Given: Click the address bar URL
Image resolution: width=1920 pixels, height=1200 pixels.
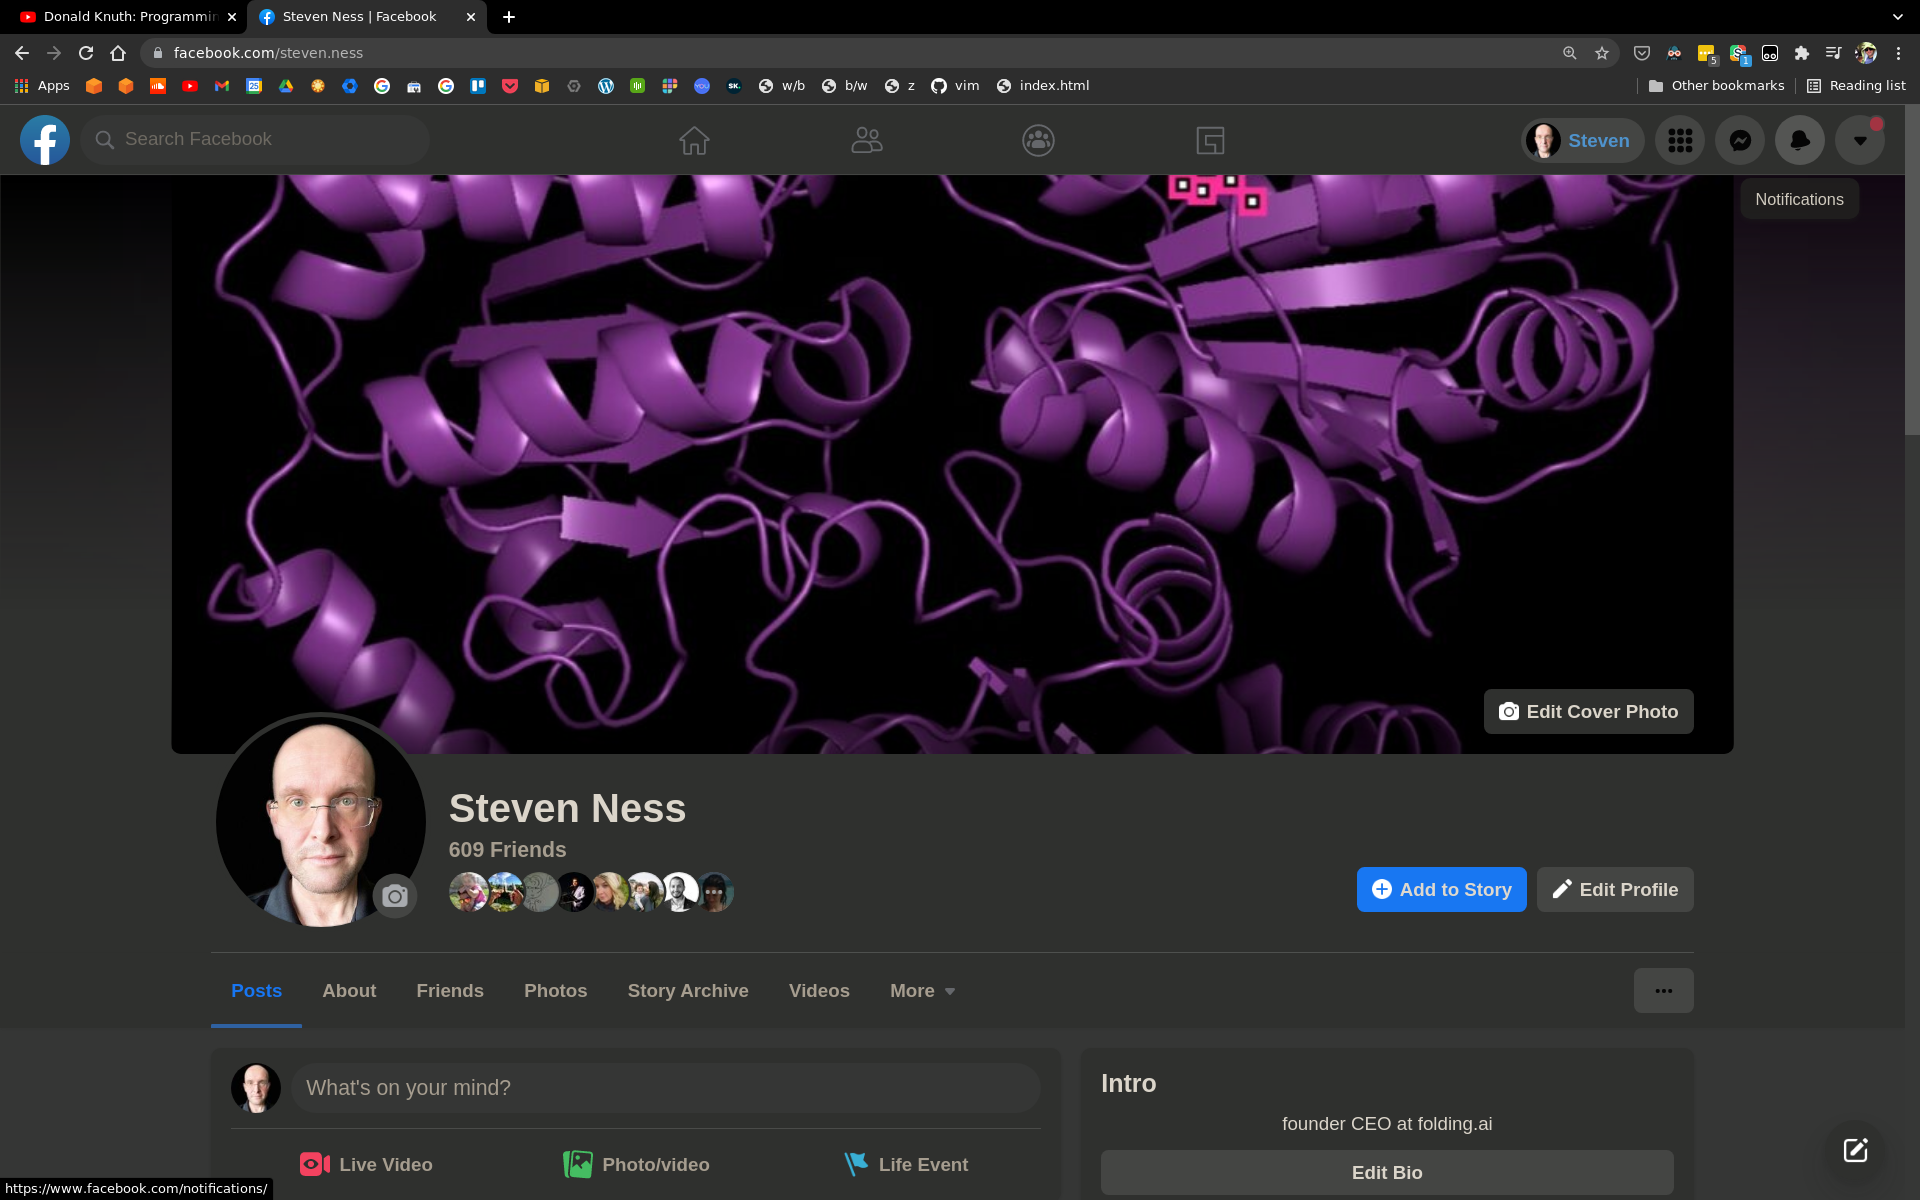Looking at the screenshot, I should [268, 53].
